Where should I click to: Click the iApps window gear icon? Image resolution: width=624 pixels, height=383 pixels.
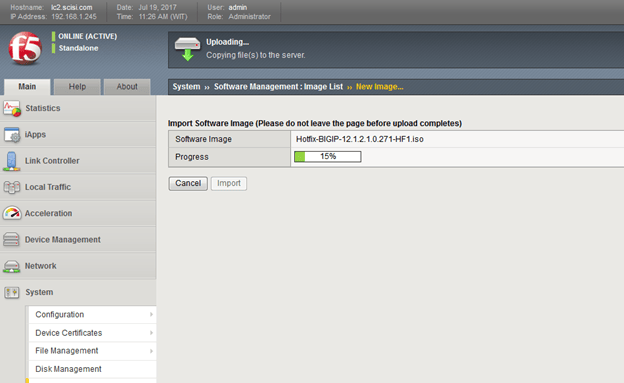click(12, 135)
